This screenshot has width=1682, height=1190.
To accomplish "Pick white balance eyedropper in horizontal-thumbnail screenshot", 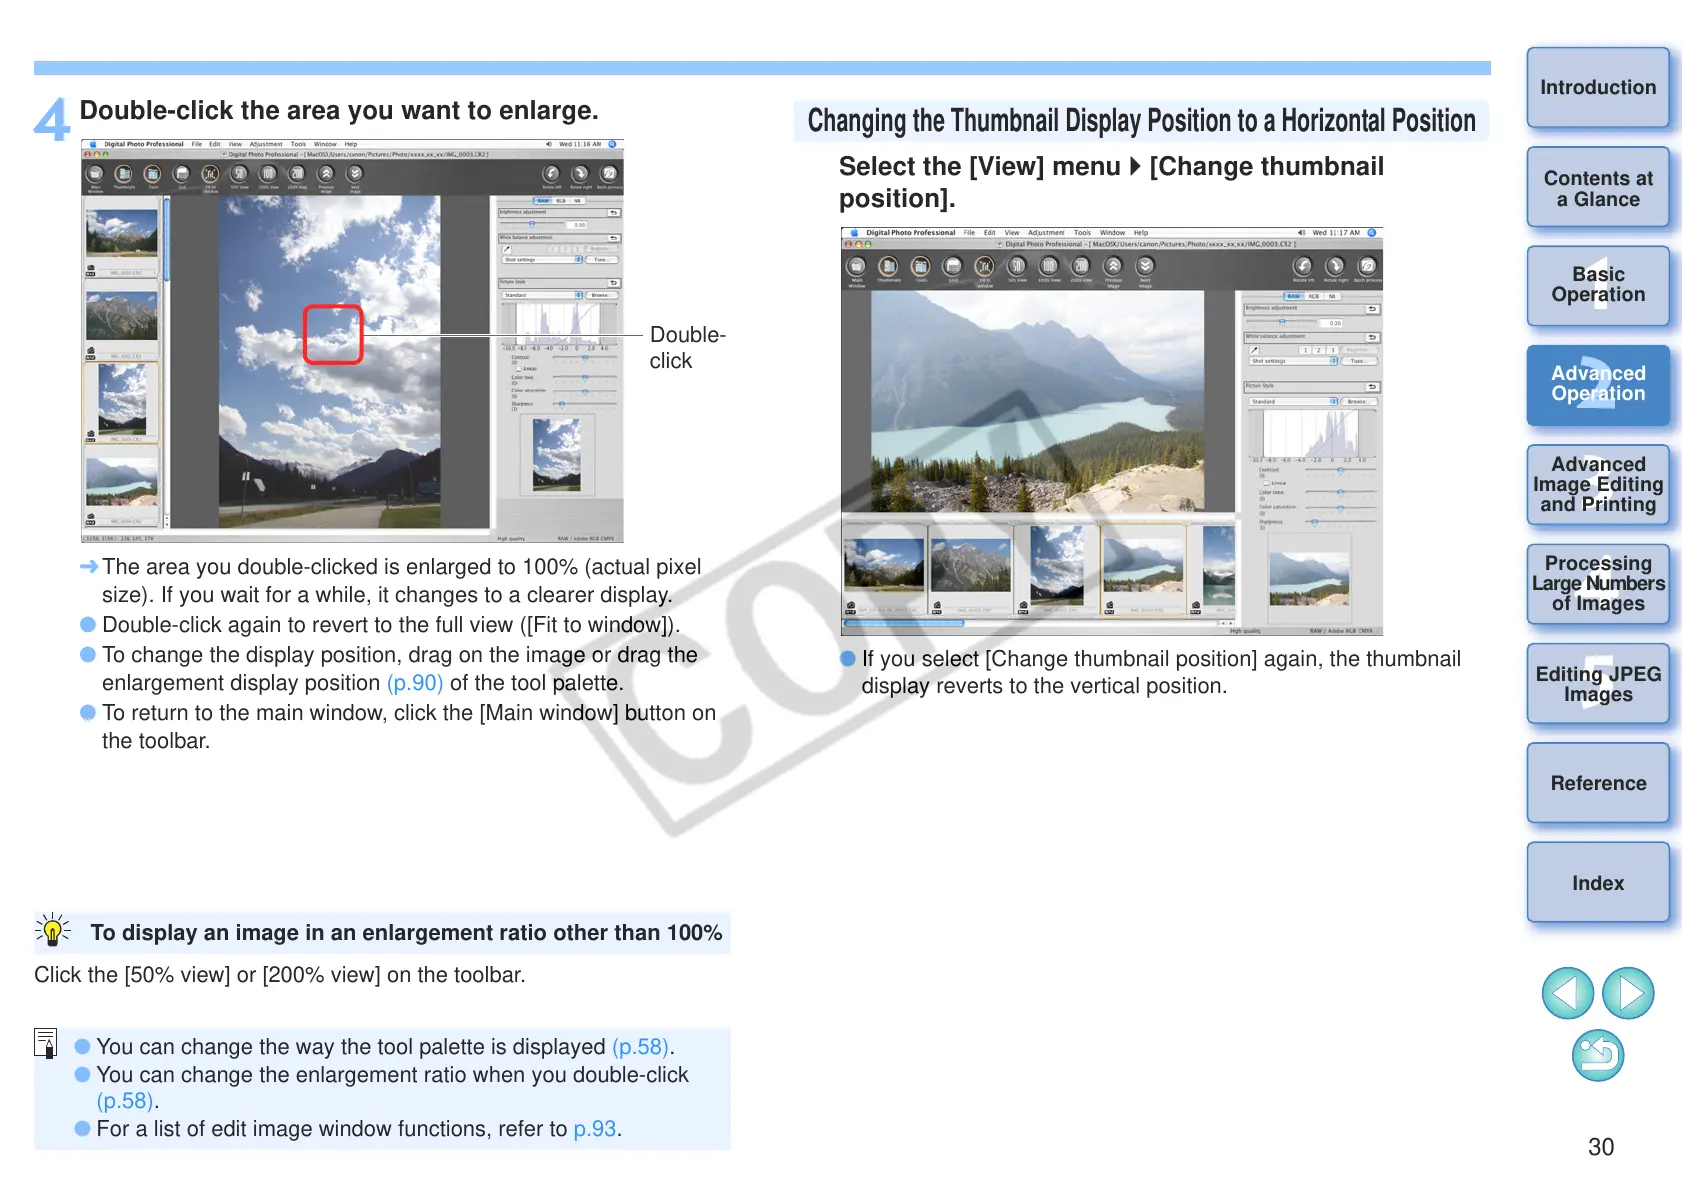I will 1255,350.
